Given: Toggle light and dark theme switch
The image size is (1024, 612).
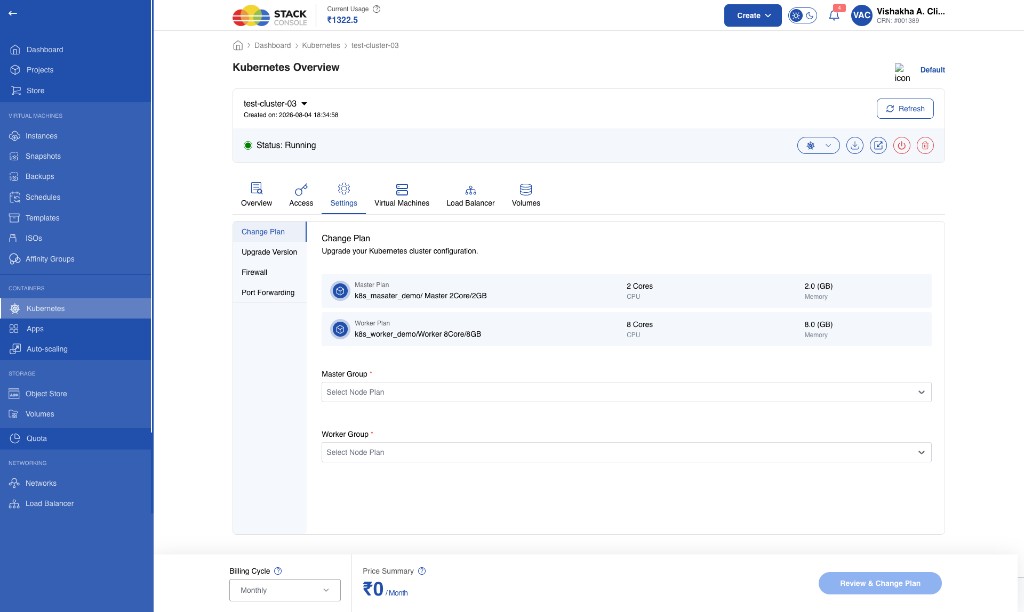Looking at the screenshot, I should (x=802, y=16).
